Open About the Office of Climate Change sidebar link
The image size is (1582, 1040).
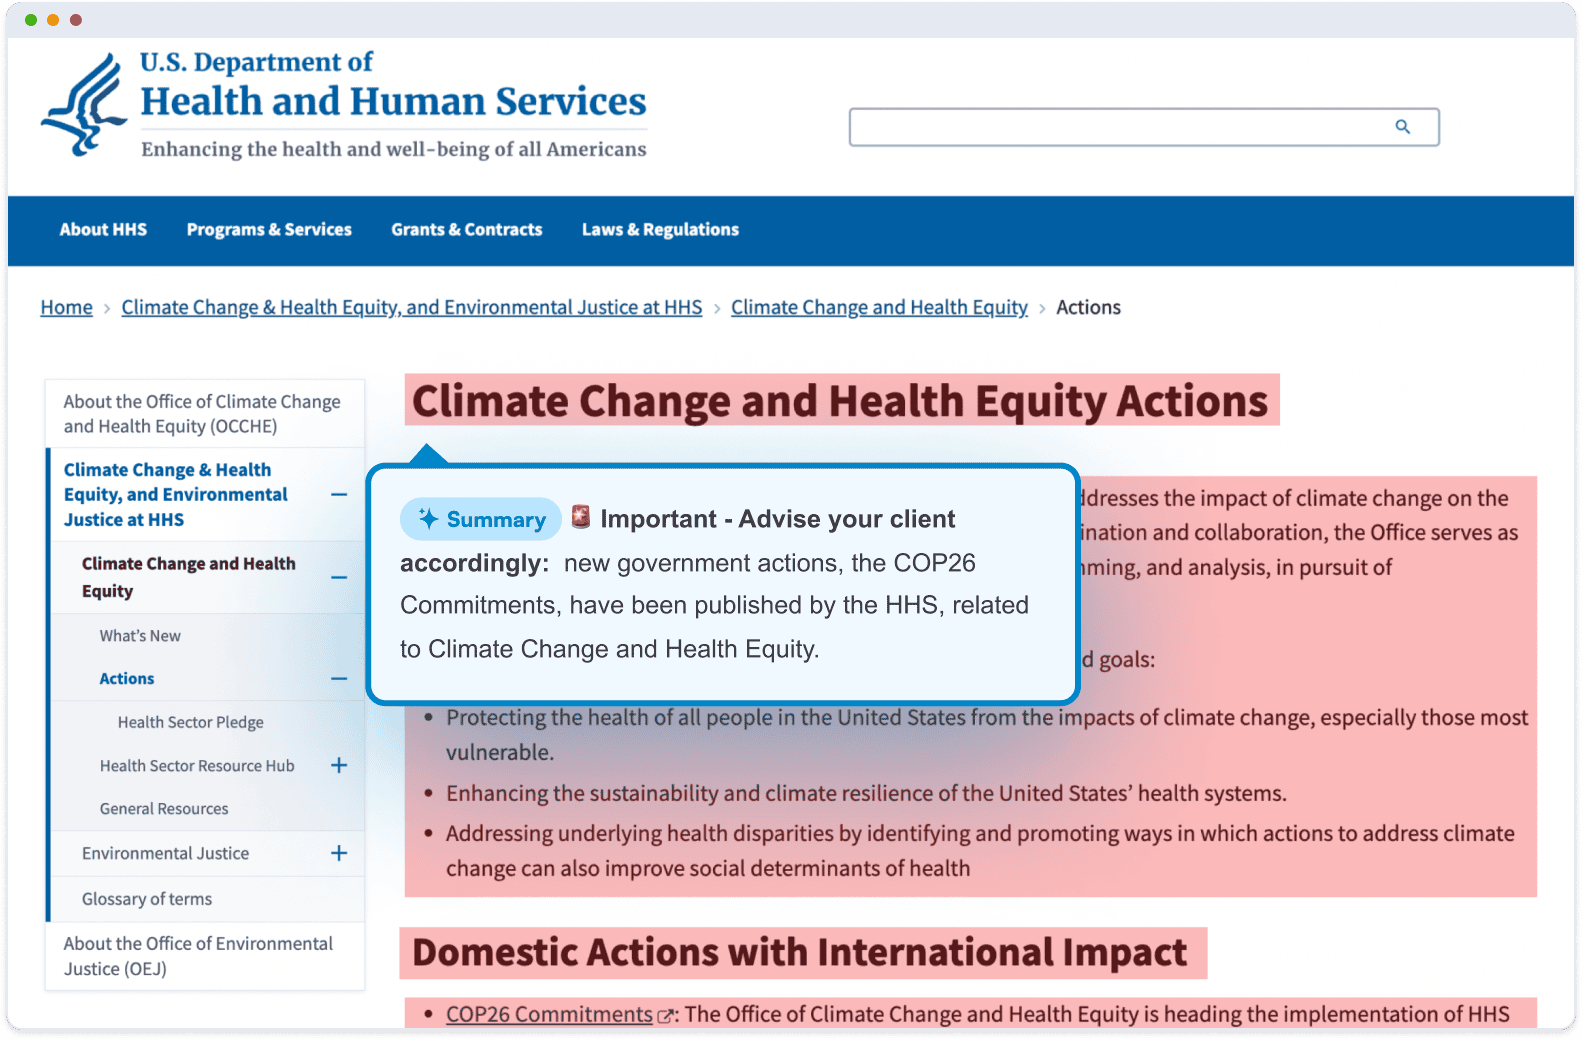tap(202, 413)
